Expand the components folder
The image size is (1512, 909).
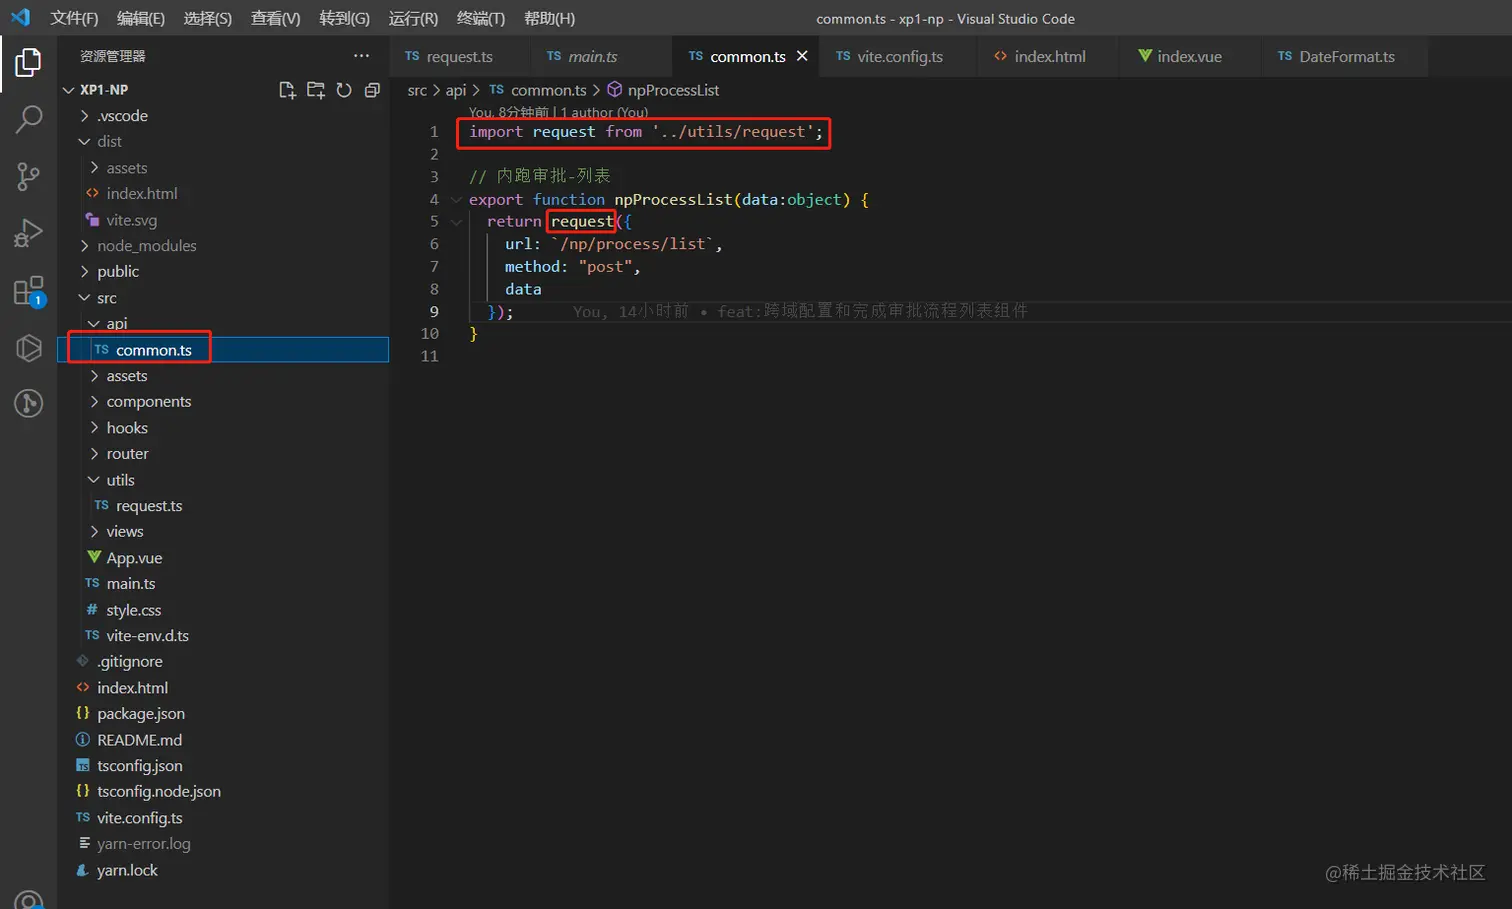94,402
